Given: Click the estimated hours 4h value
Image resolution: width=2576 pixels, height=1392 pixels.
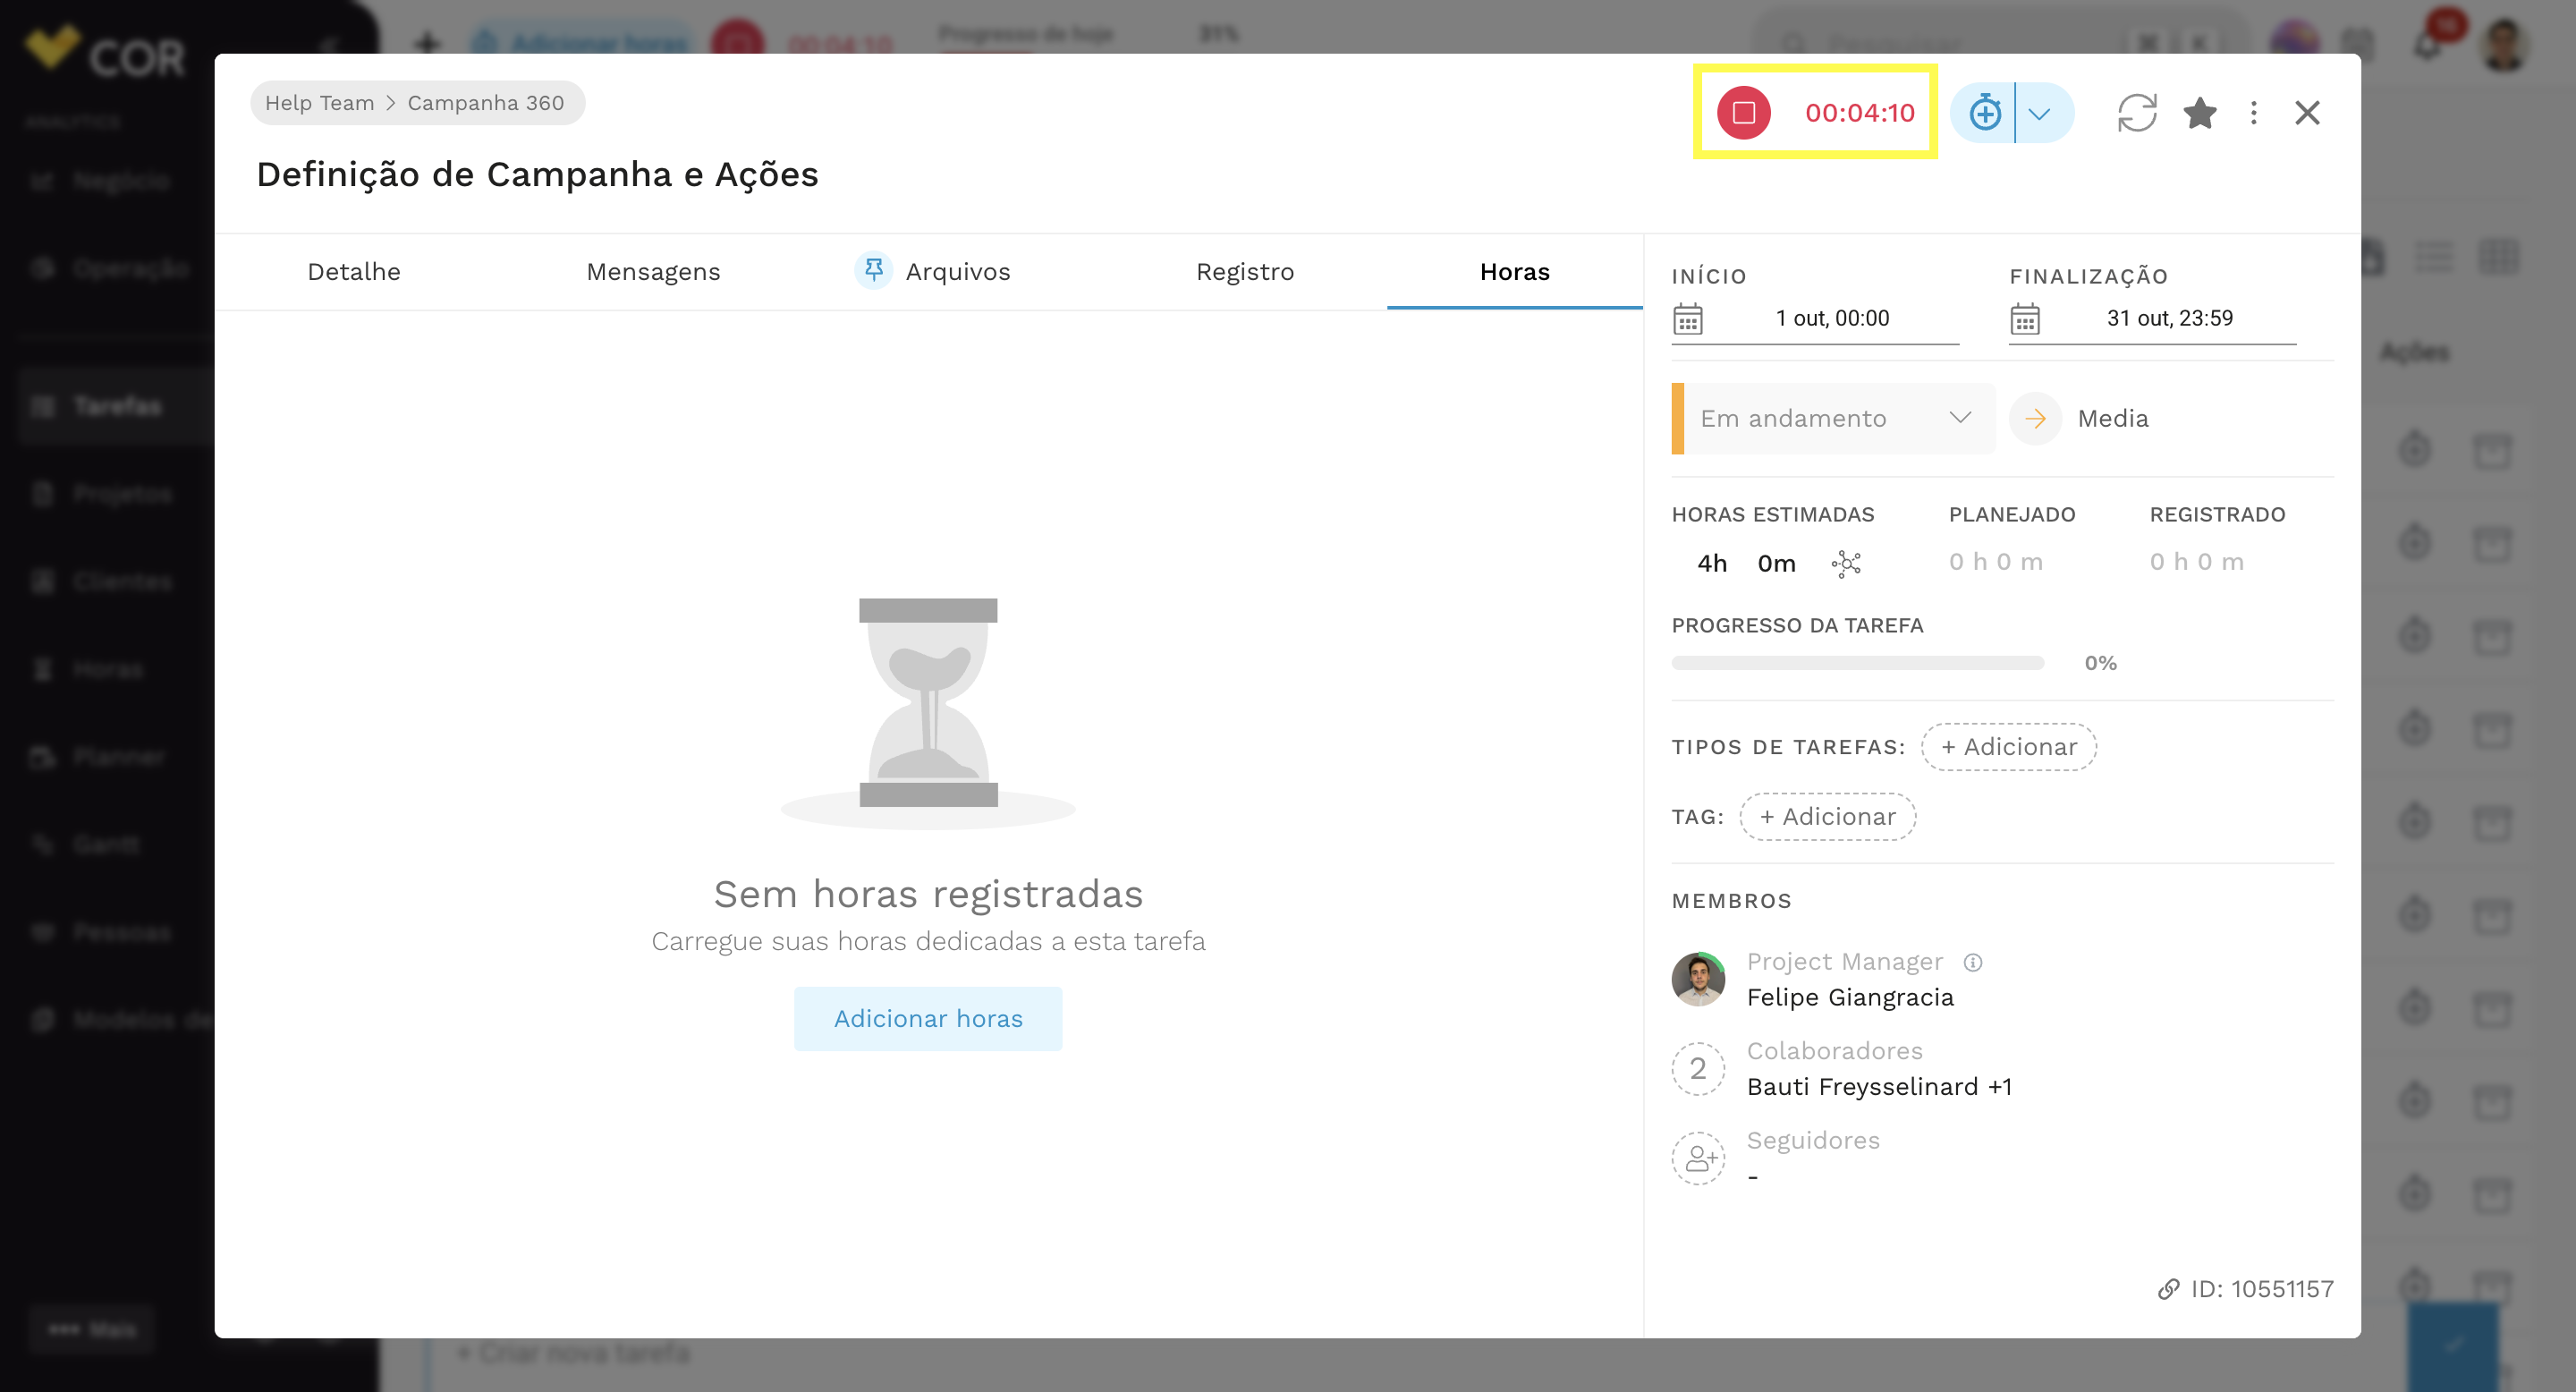Looking at the screenshot, I should click(1711, 563).
